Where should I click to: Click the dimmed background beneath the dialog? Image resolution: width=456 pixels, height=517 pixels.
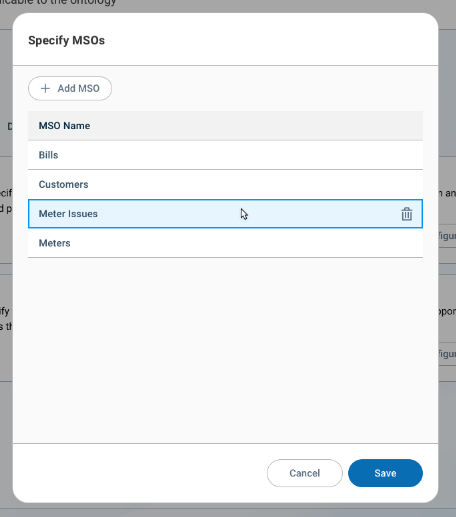tap(228, 511)
